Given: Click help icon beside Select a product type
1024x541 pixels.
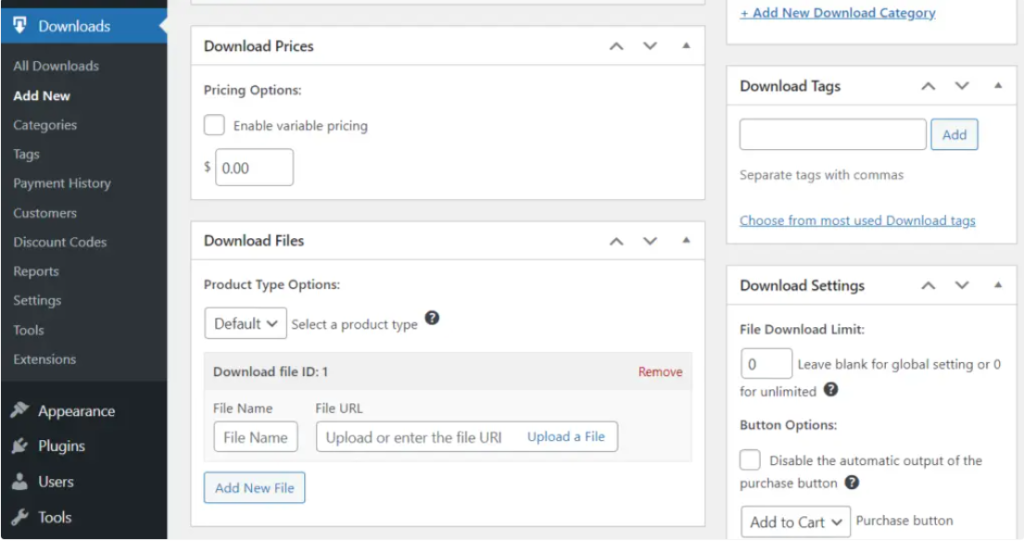Looking at the screenshot, I should pyautogui.click(x=432, y=318).
